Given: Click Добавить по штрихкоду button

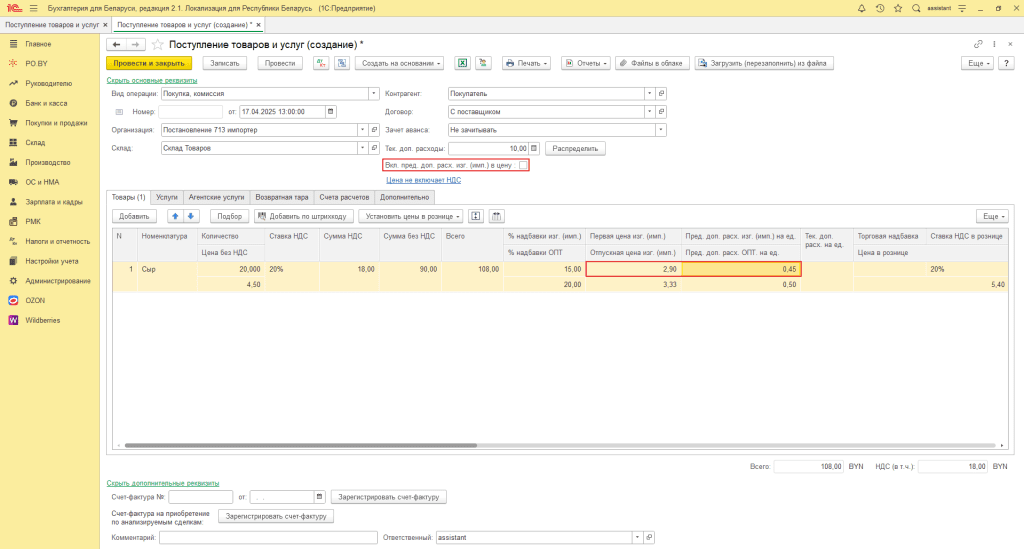Looking at the screenshot, I should tap(304, 216).
